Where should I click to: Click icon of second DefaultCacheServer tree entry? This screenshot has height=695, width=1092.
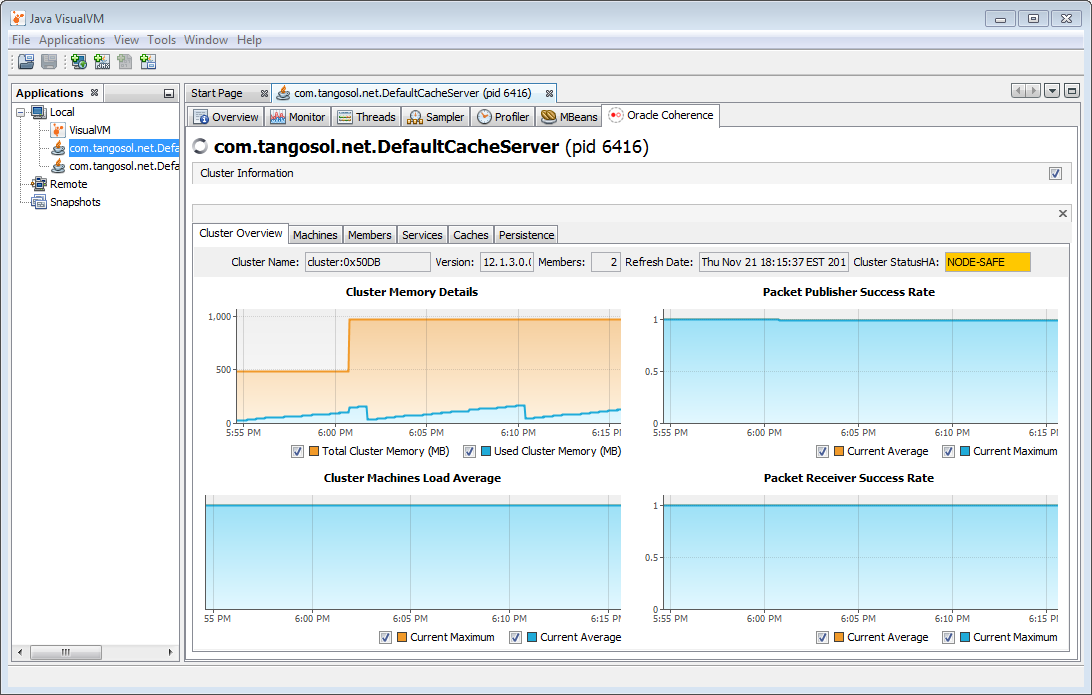pos(58,166)
